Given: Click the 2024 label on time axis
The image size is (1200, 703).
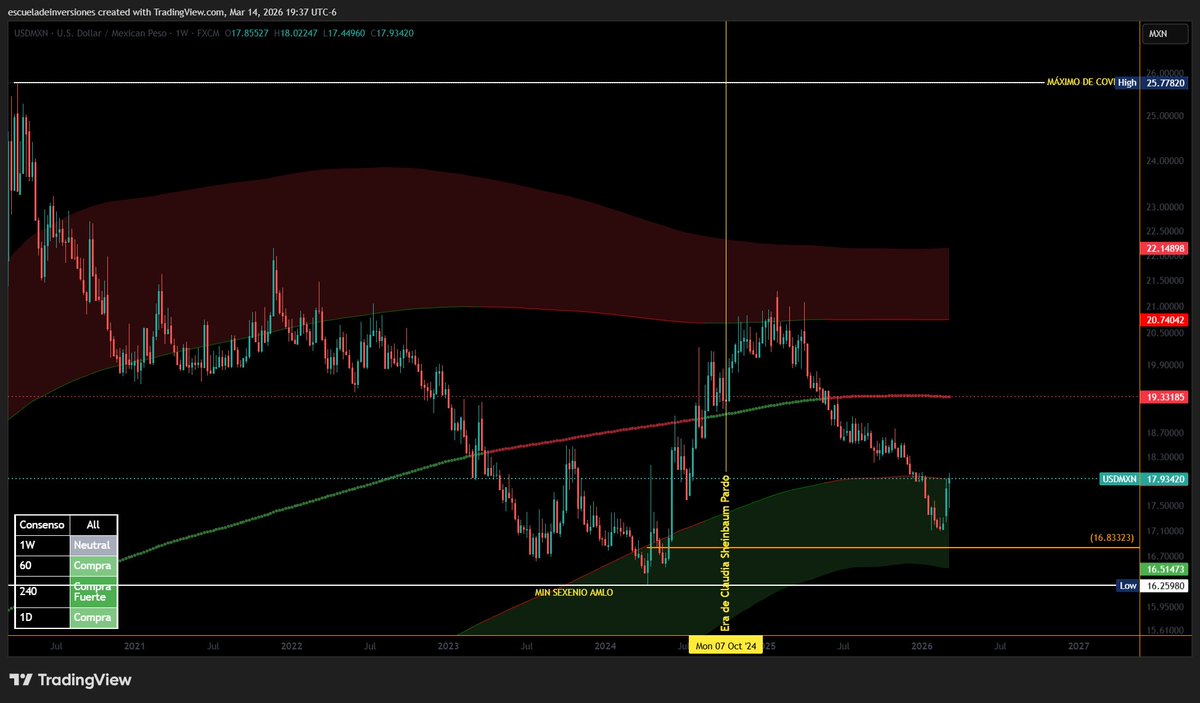Looking at the screenshot, I should tap(605, 647).
